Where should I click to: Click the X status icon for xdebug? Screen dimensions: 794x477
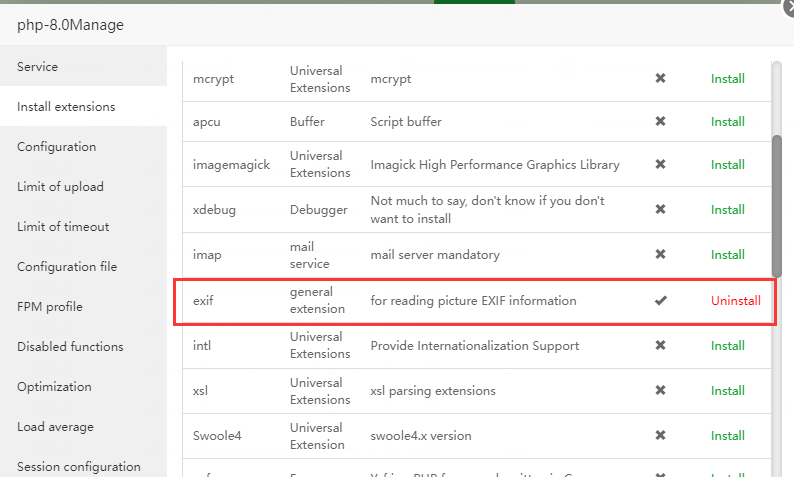660,209
